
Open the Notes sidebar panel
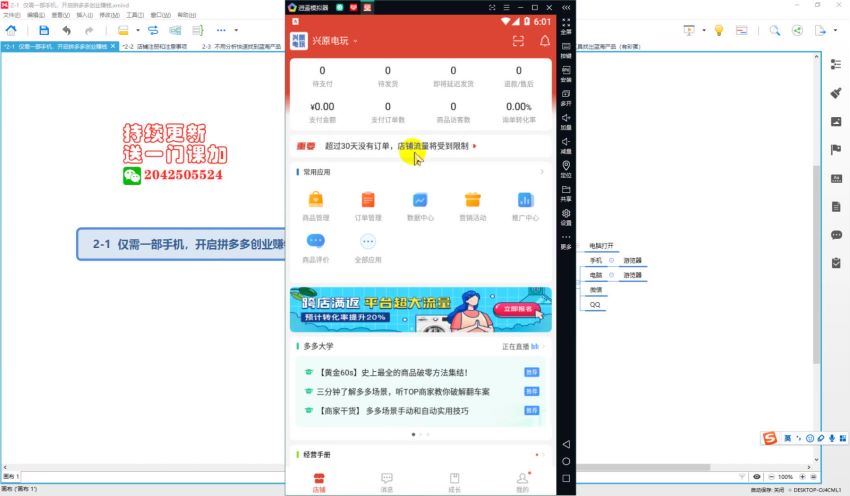point(836,207)
